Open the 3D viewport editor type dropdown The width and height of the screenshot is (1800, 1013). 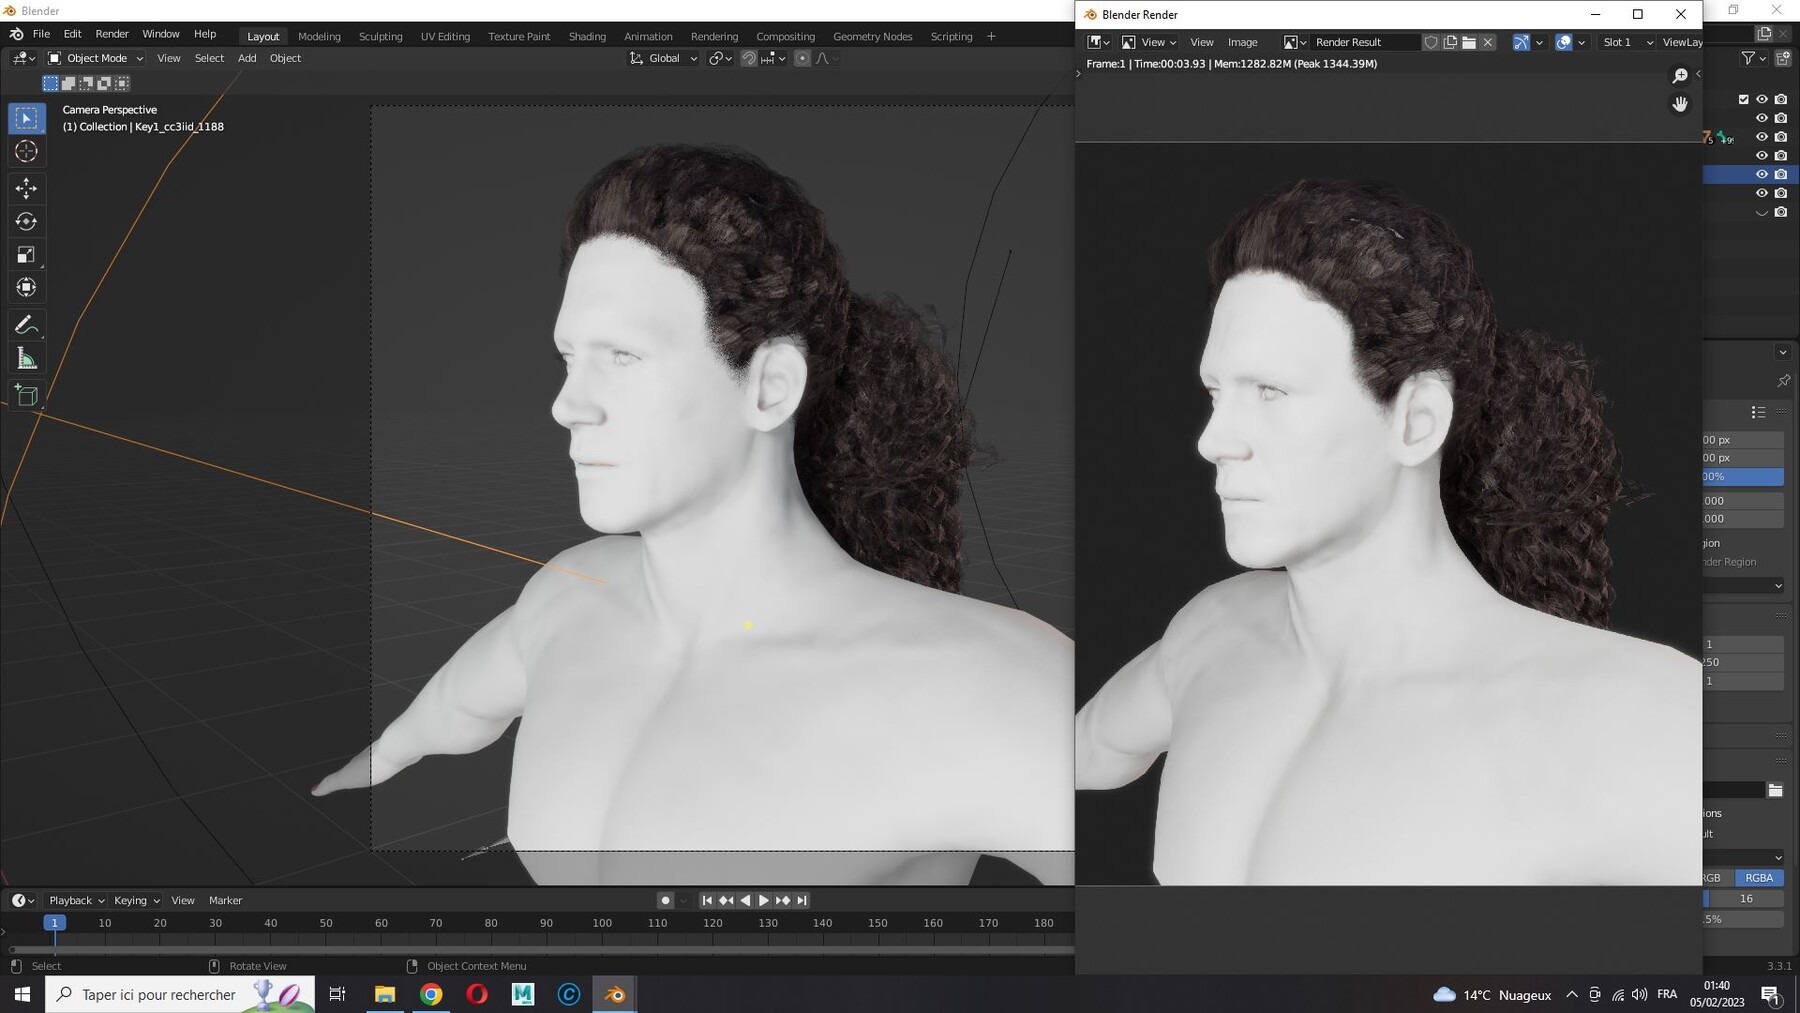[24, 58]
